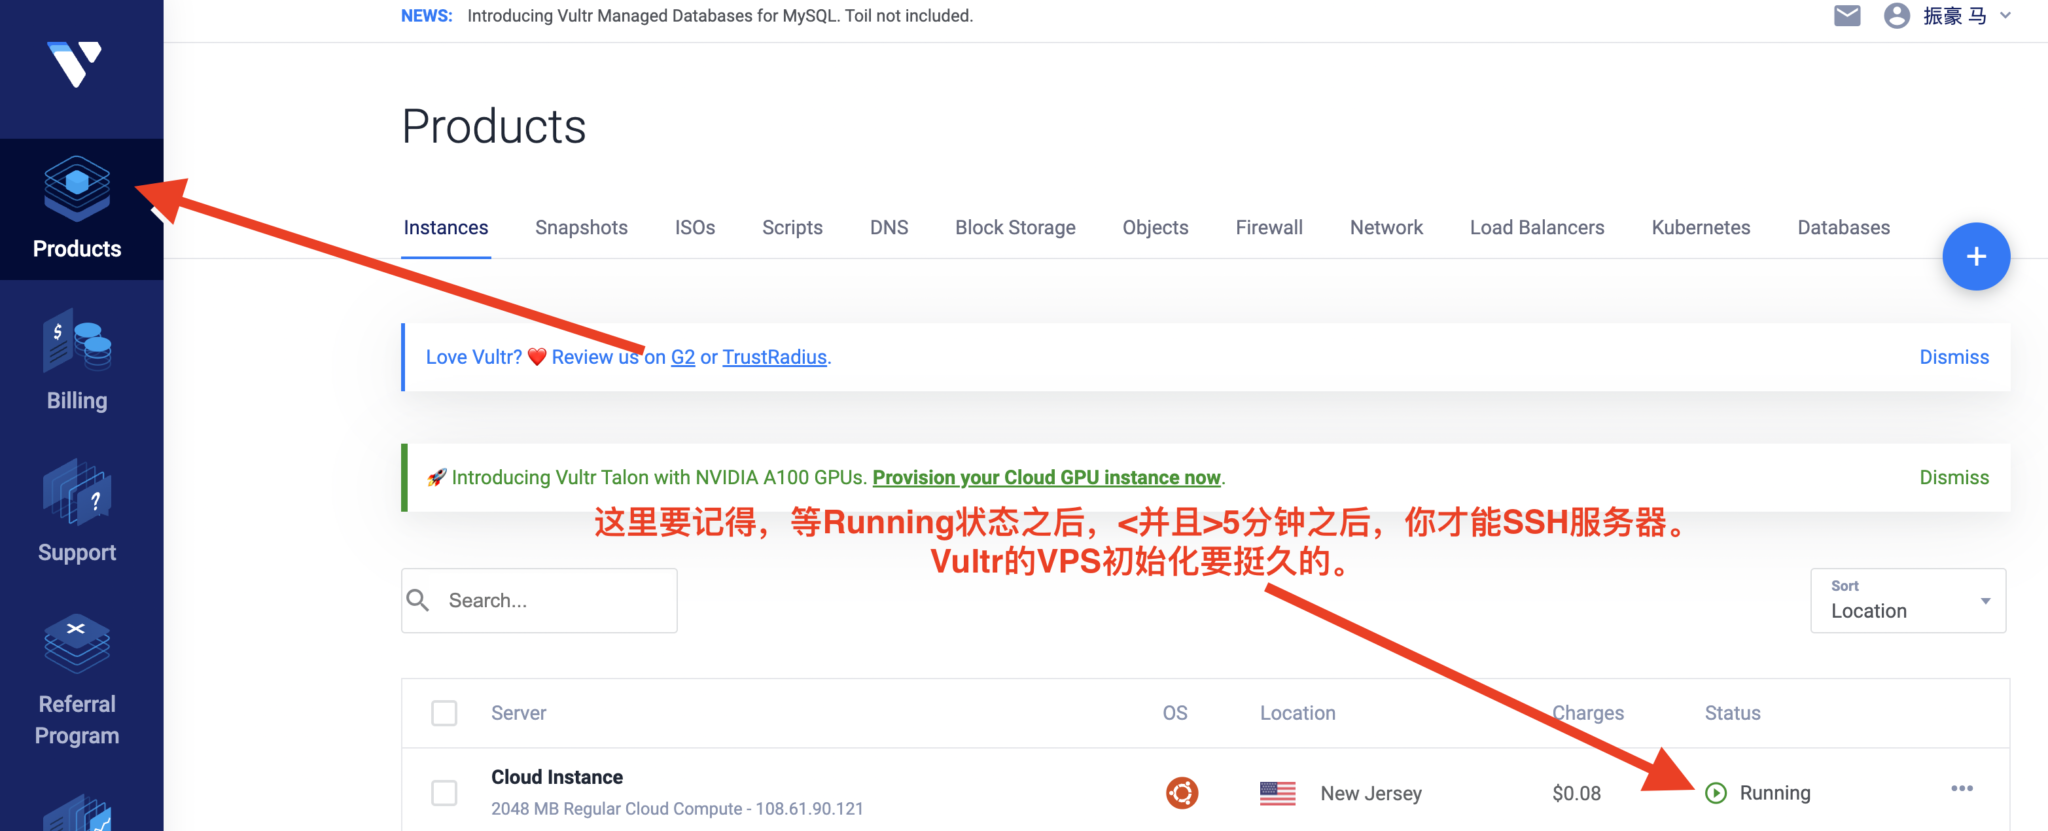Switch to the Firewall tab

coord(1269,227)
